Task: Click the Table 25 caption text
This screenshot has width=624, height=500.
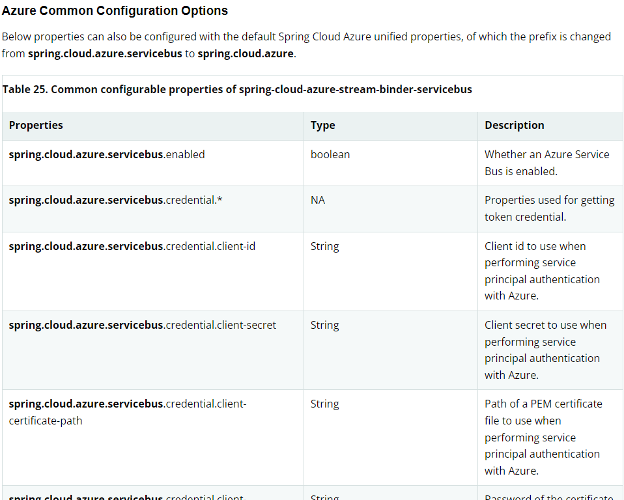Action: [237, 89]
